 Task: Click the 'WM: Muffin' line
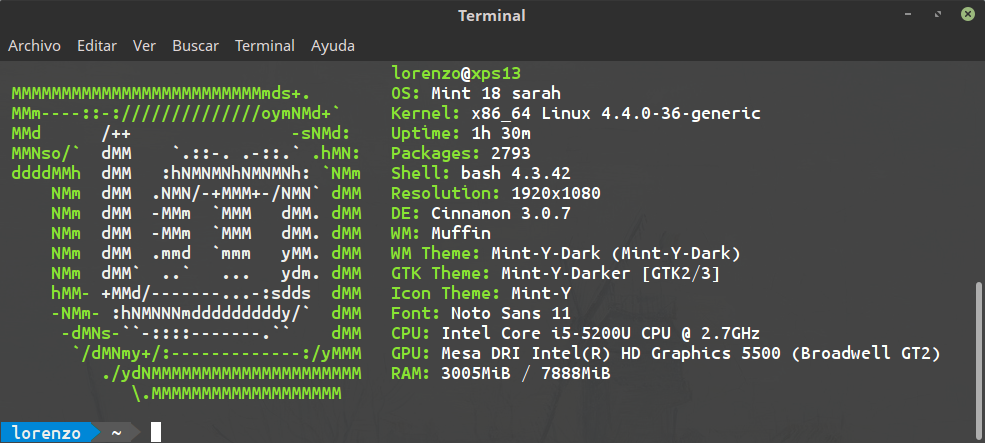point(441,234)
